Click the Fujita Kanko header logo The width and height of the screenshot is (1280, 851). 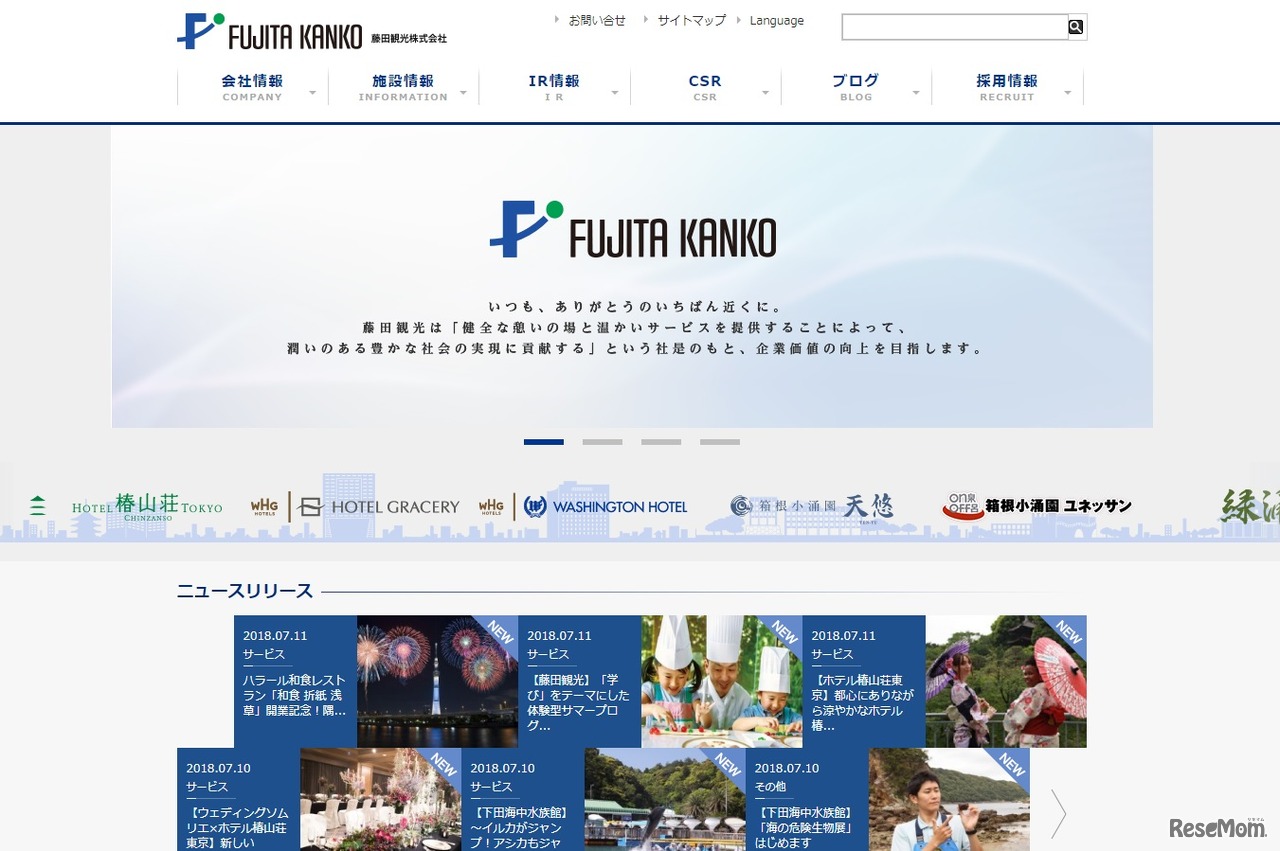tap(311, 32)
